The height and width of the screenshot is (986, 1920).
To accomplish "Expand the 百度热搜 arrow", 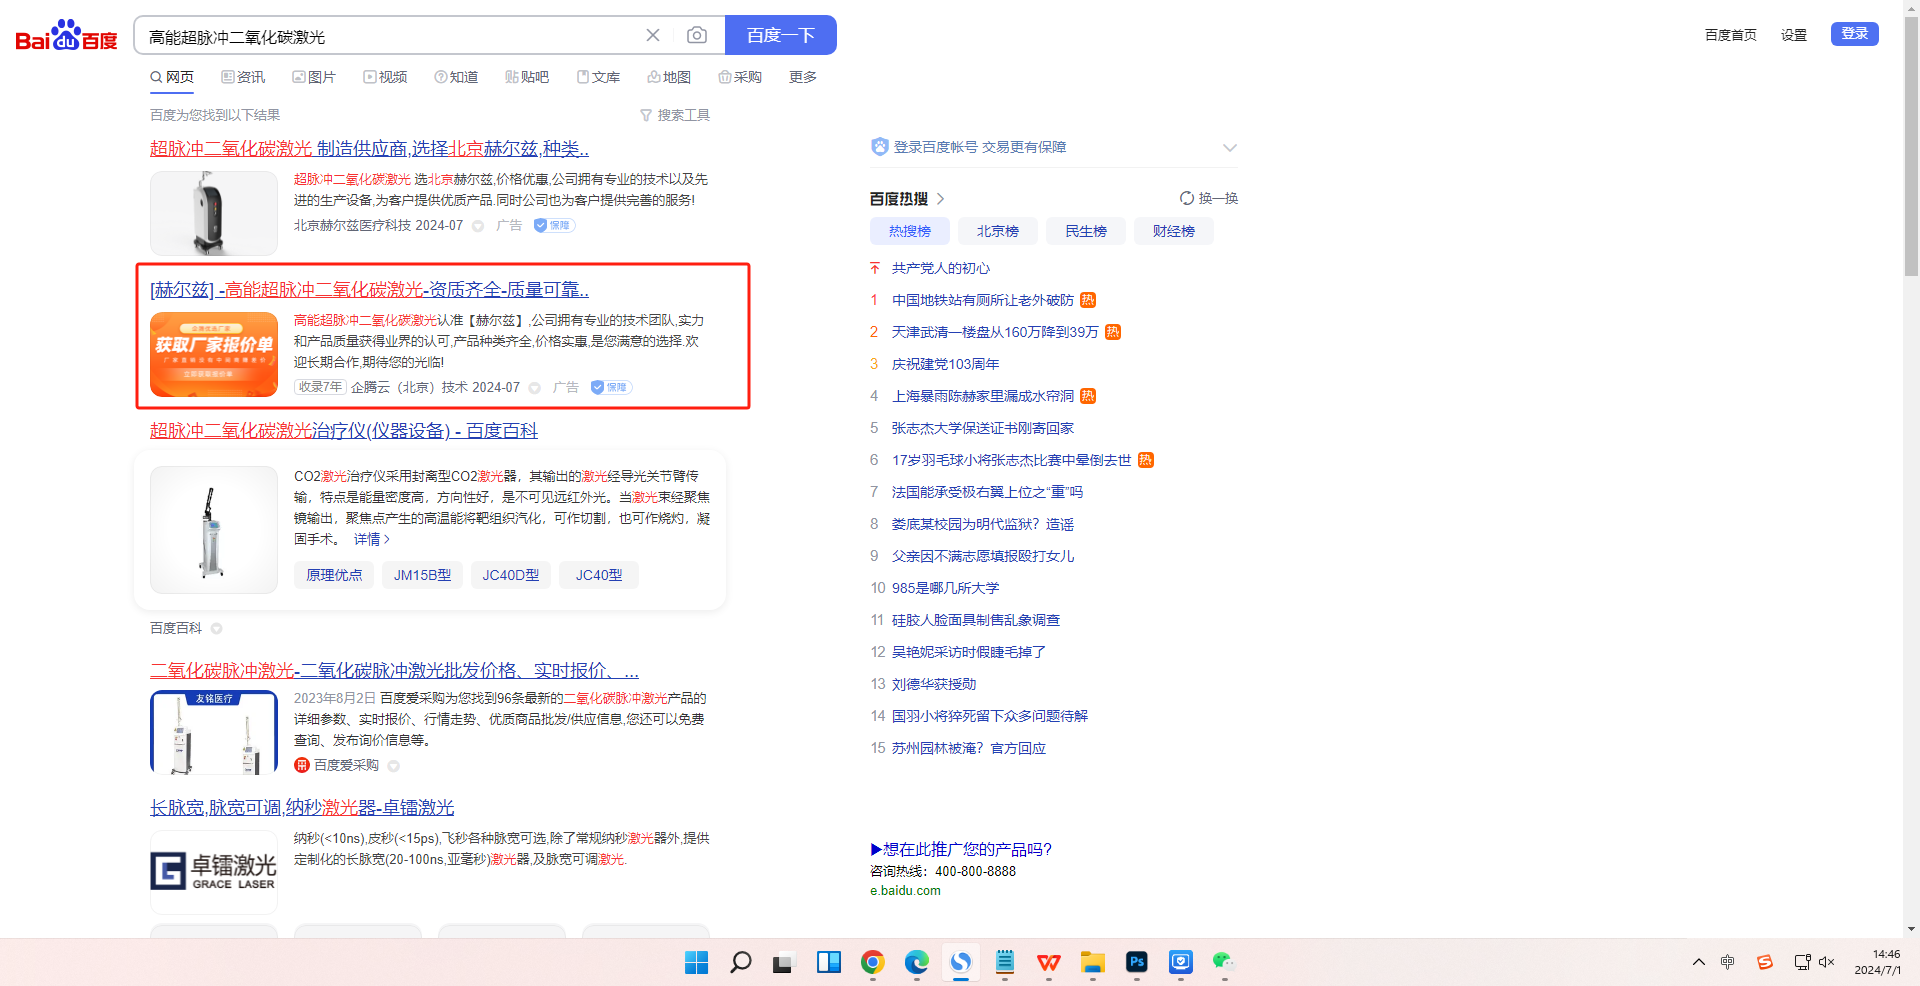I will click(x=940, y=199).
